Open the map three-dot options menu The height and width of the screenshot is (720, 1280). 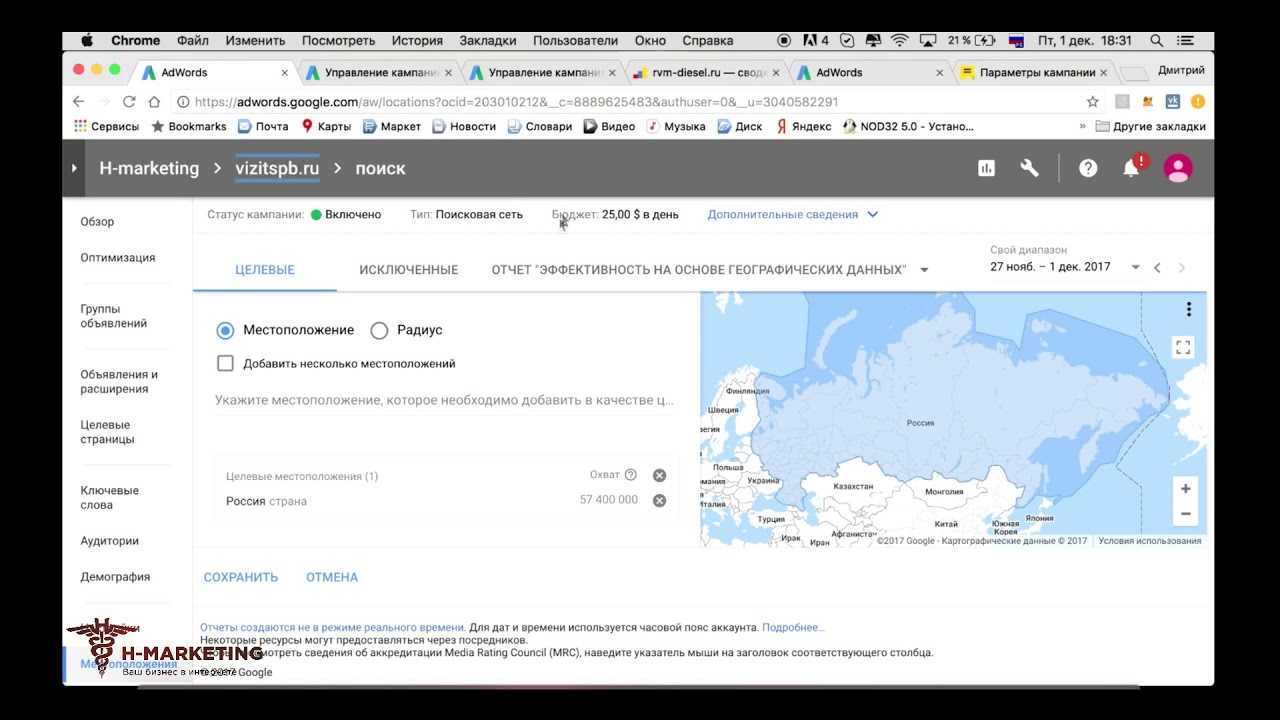pyautogui.click(x=1188, y=309)
